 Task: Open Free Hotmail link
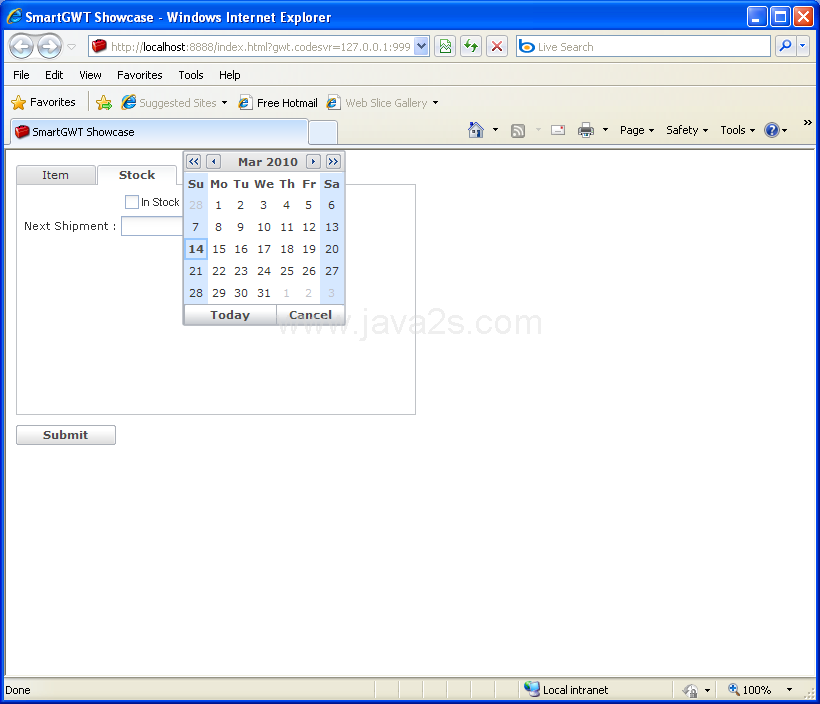(278, 103)
